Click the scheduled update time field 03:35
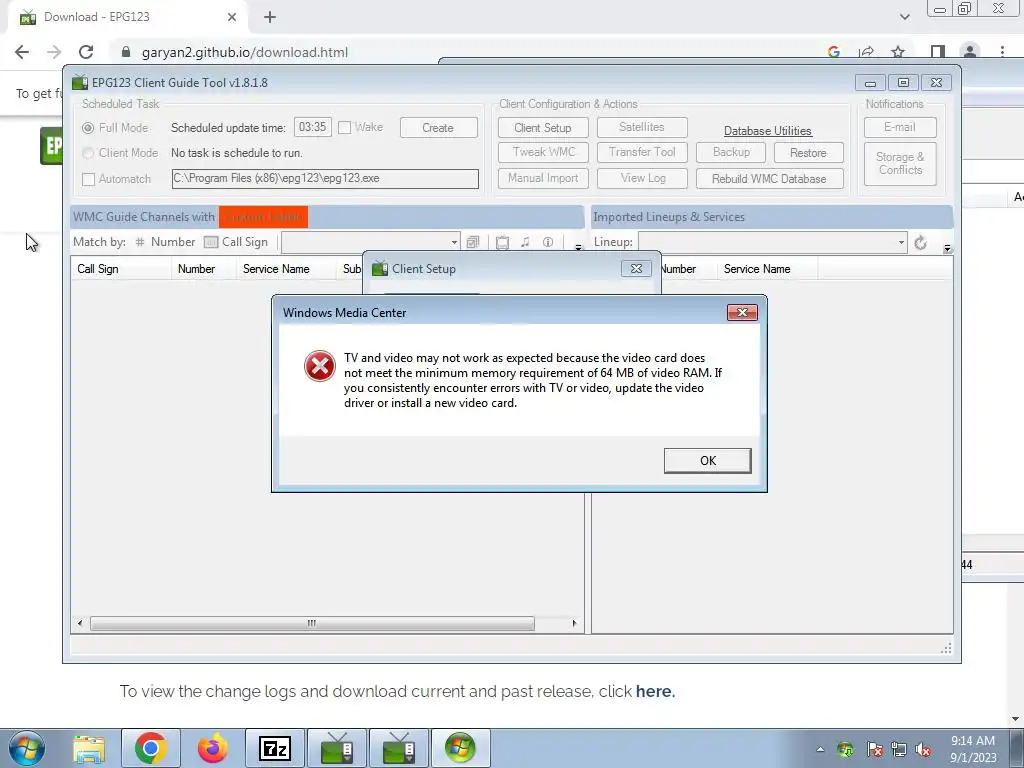The image size is (1024, 768). coord(312,127)
